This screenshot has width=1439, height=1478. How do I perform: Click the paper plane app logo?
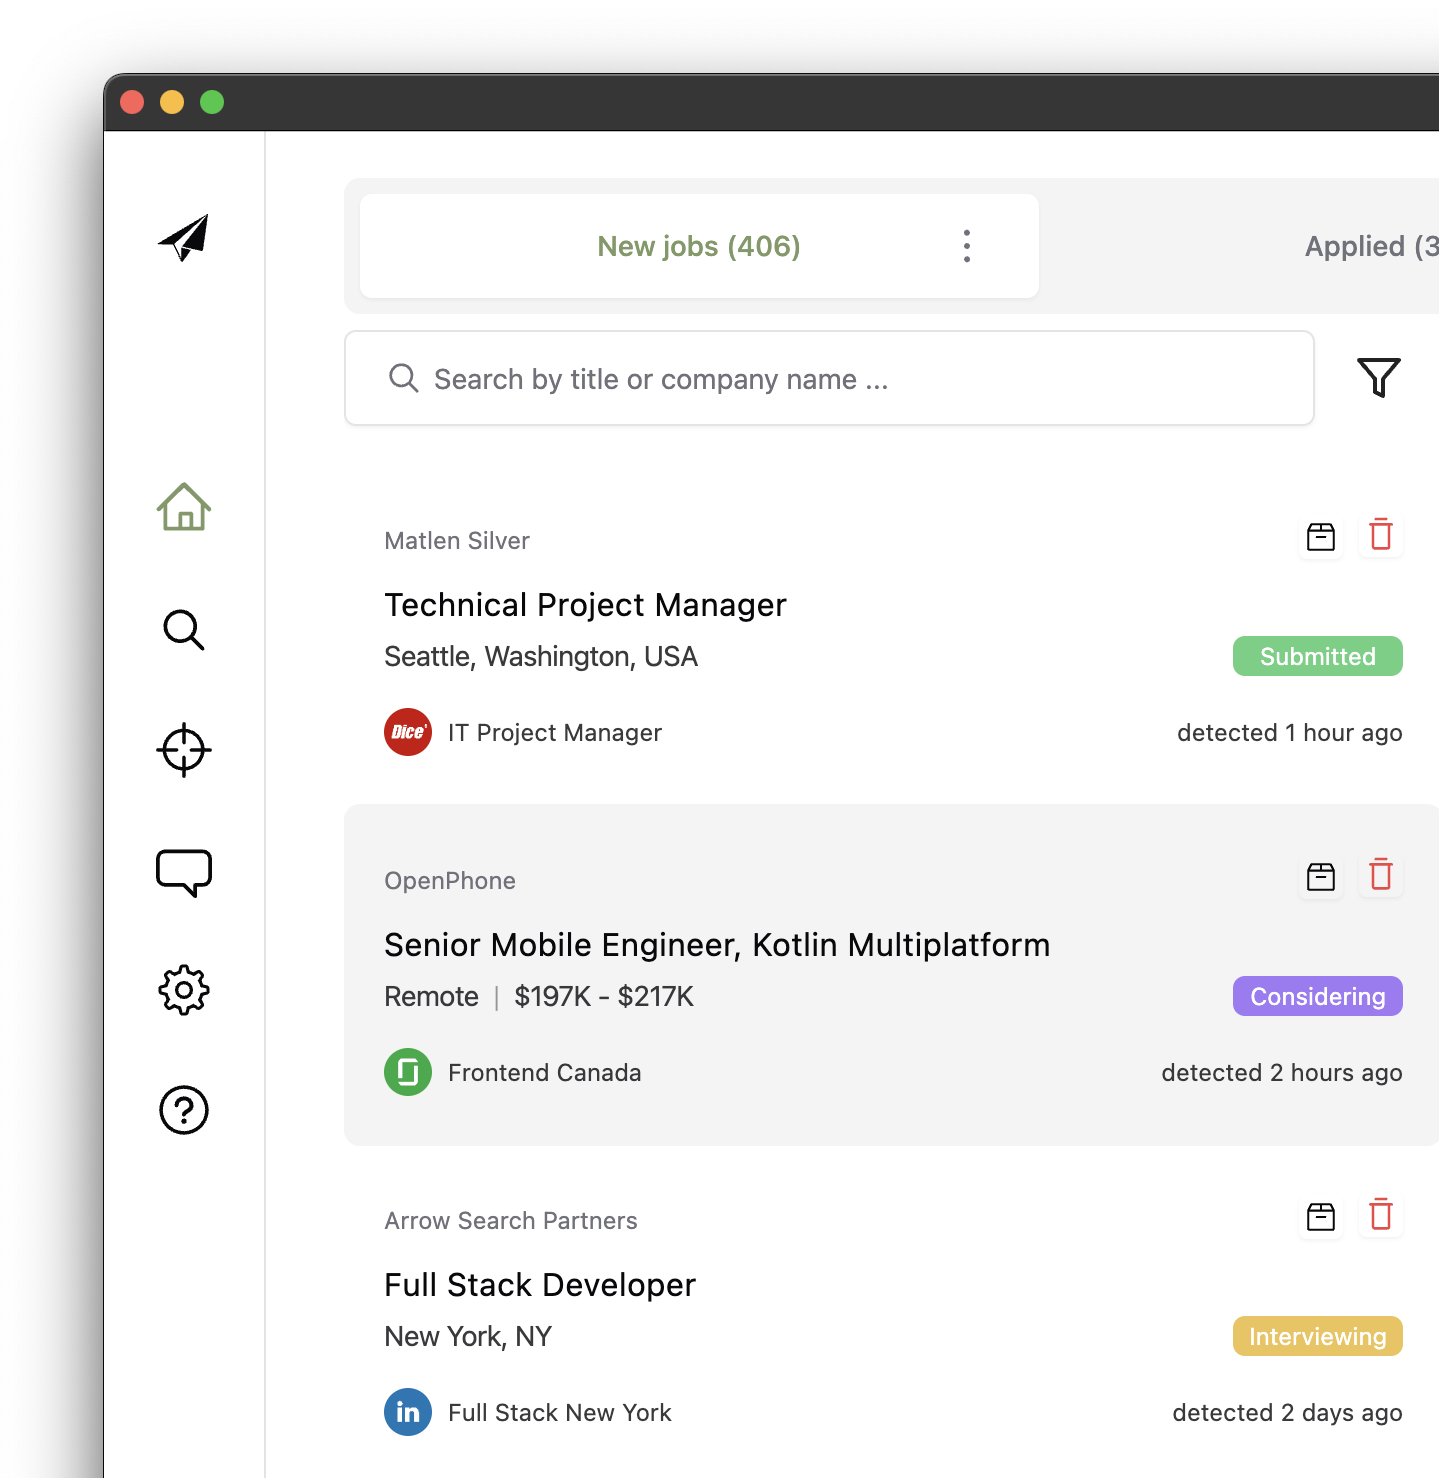pyautogui.click(x=183, y=237)
